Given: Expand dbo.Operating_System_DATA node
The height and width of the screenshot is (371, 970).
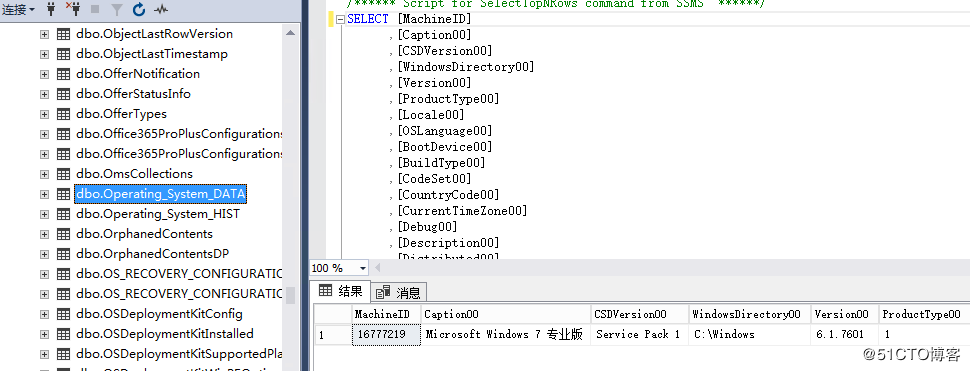Looking at the screenshot, I should coord(44,194).
